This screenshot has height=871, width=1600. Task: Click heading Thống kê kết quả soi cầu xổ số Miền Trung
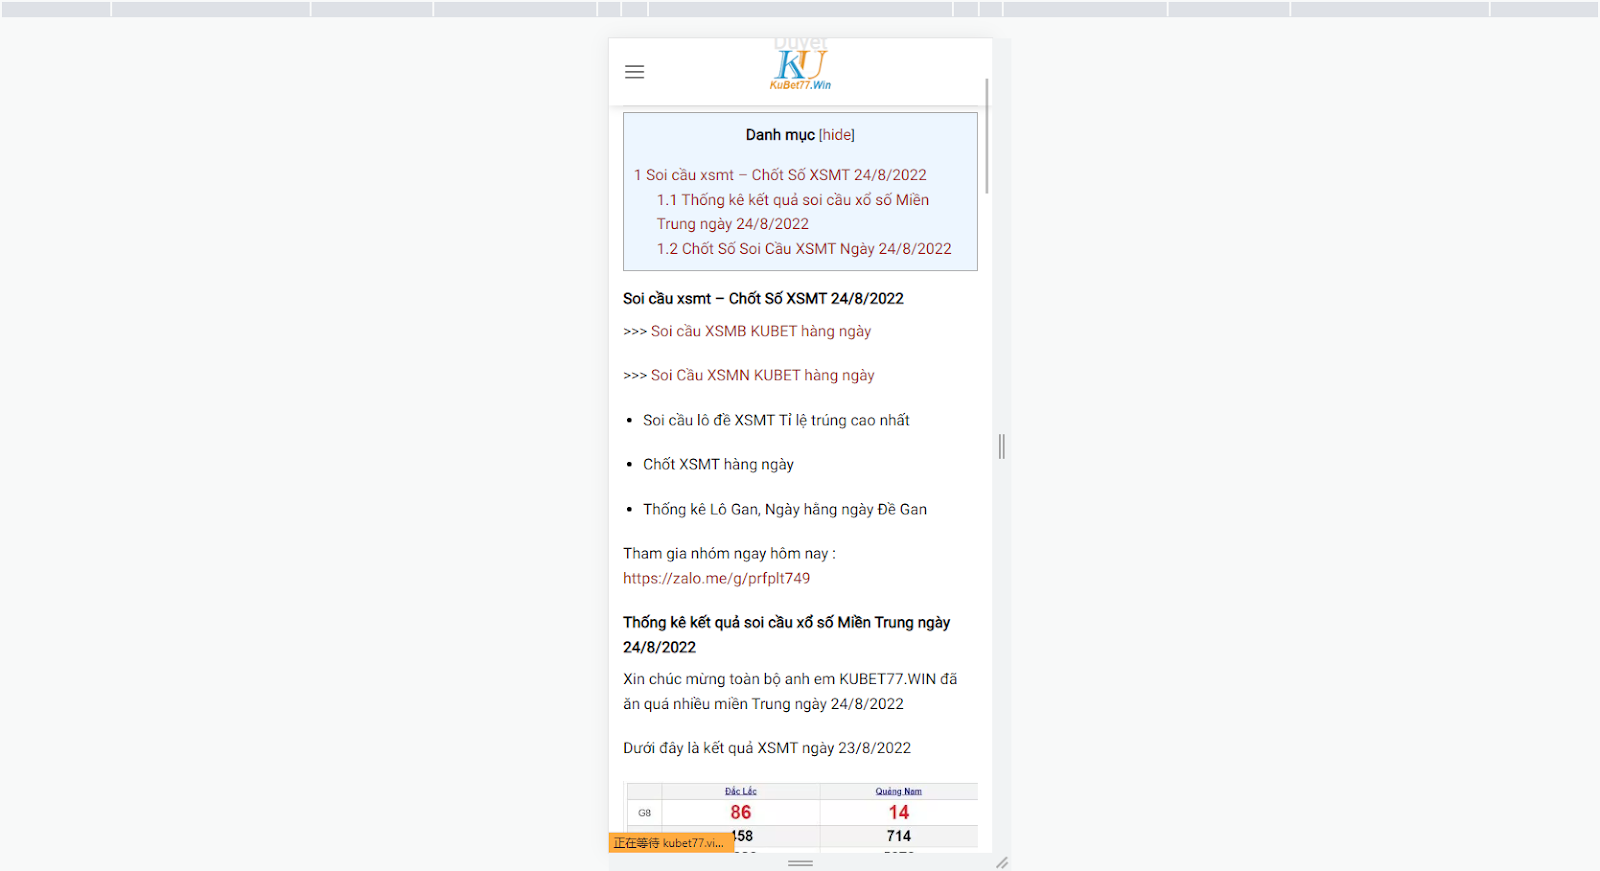pyautogui.click(x=786, y=634)
